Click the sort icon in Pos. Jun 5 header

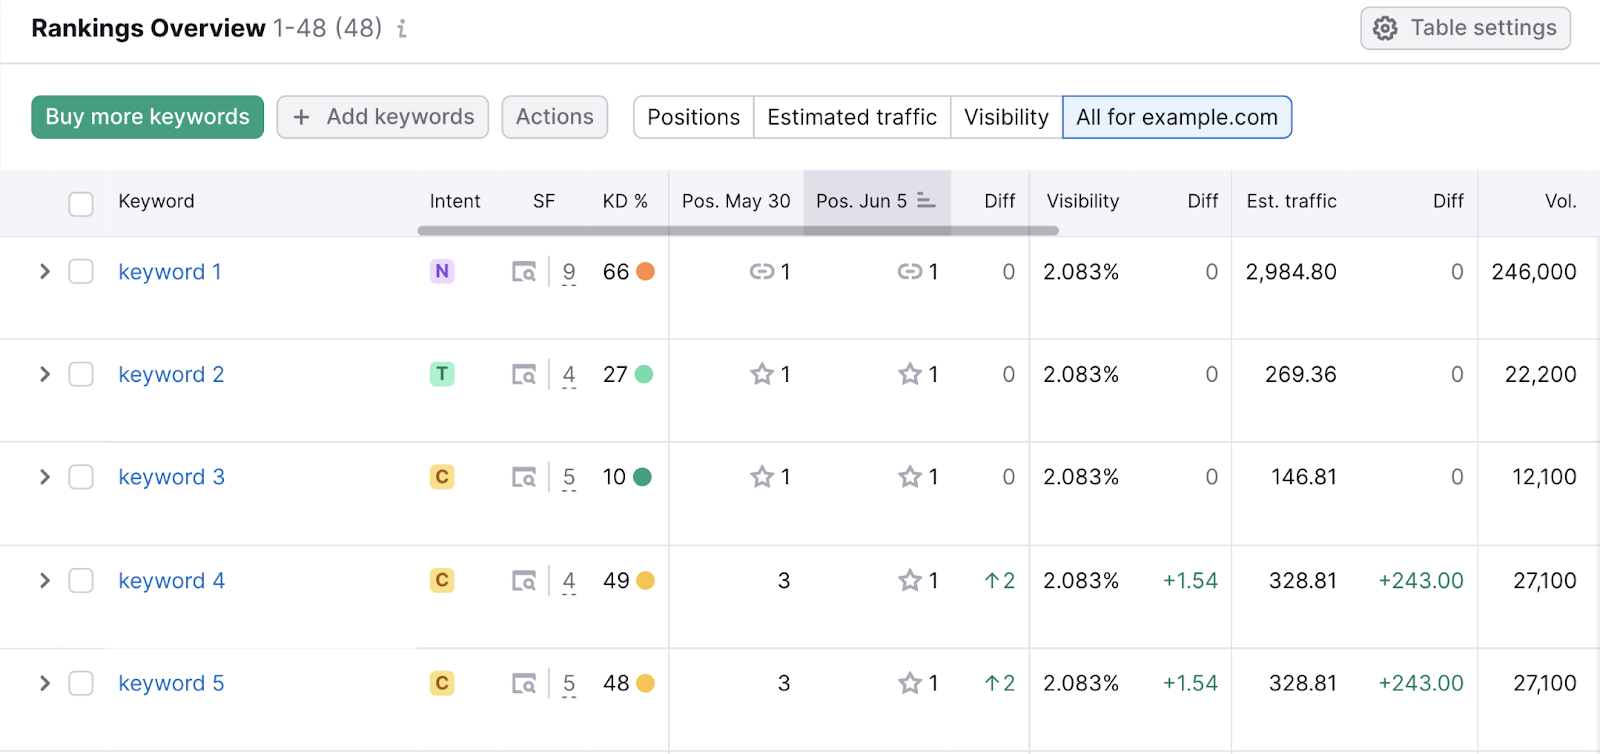point(926,201)
